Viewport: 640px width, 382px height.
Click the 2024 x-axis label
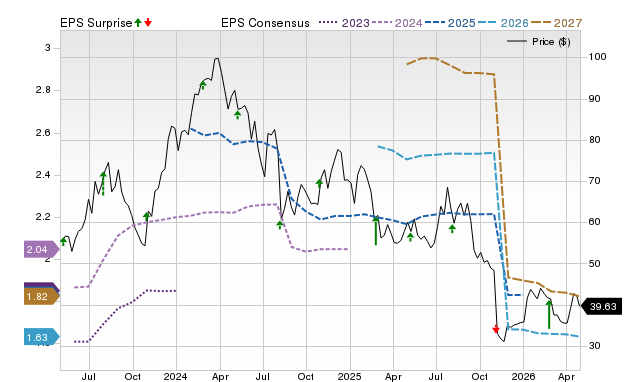176,376
